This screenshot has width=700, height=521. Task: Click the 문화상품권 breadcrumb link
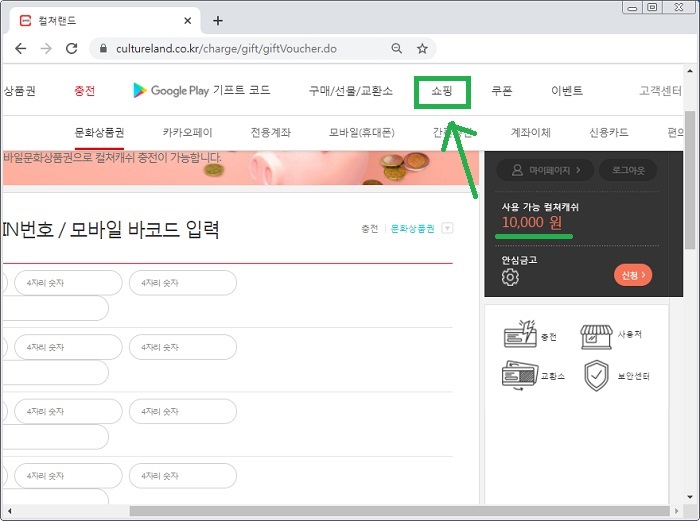pyautogui.click(x=412, y=229)
